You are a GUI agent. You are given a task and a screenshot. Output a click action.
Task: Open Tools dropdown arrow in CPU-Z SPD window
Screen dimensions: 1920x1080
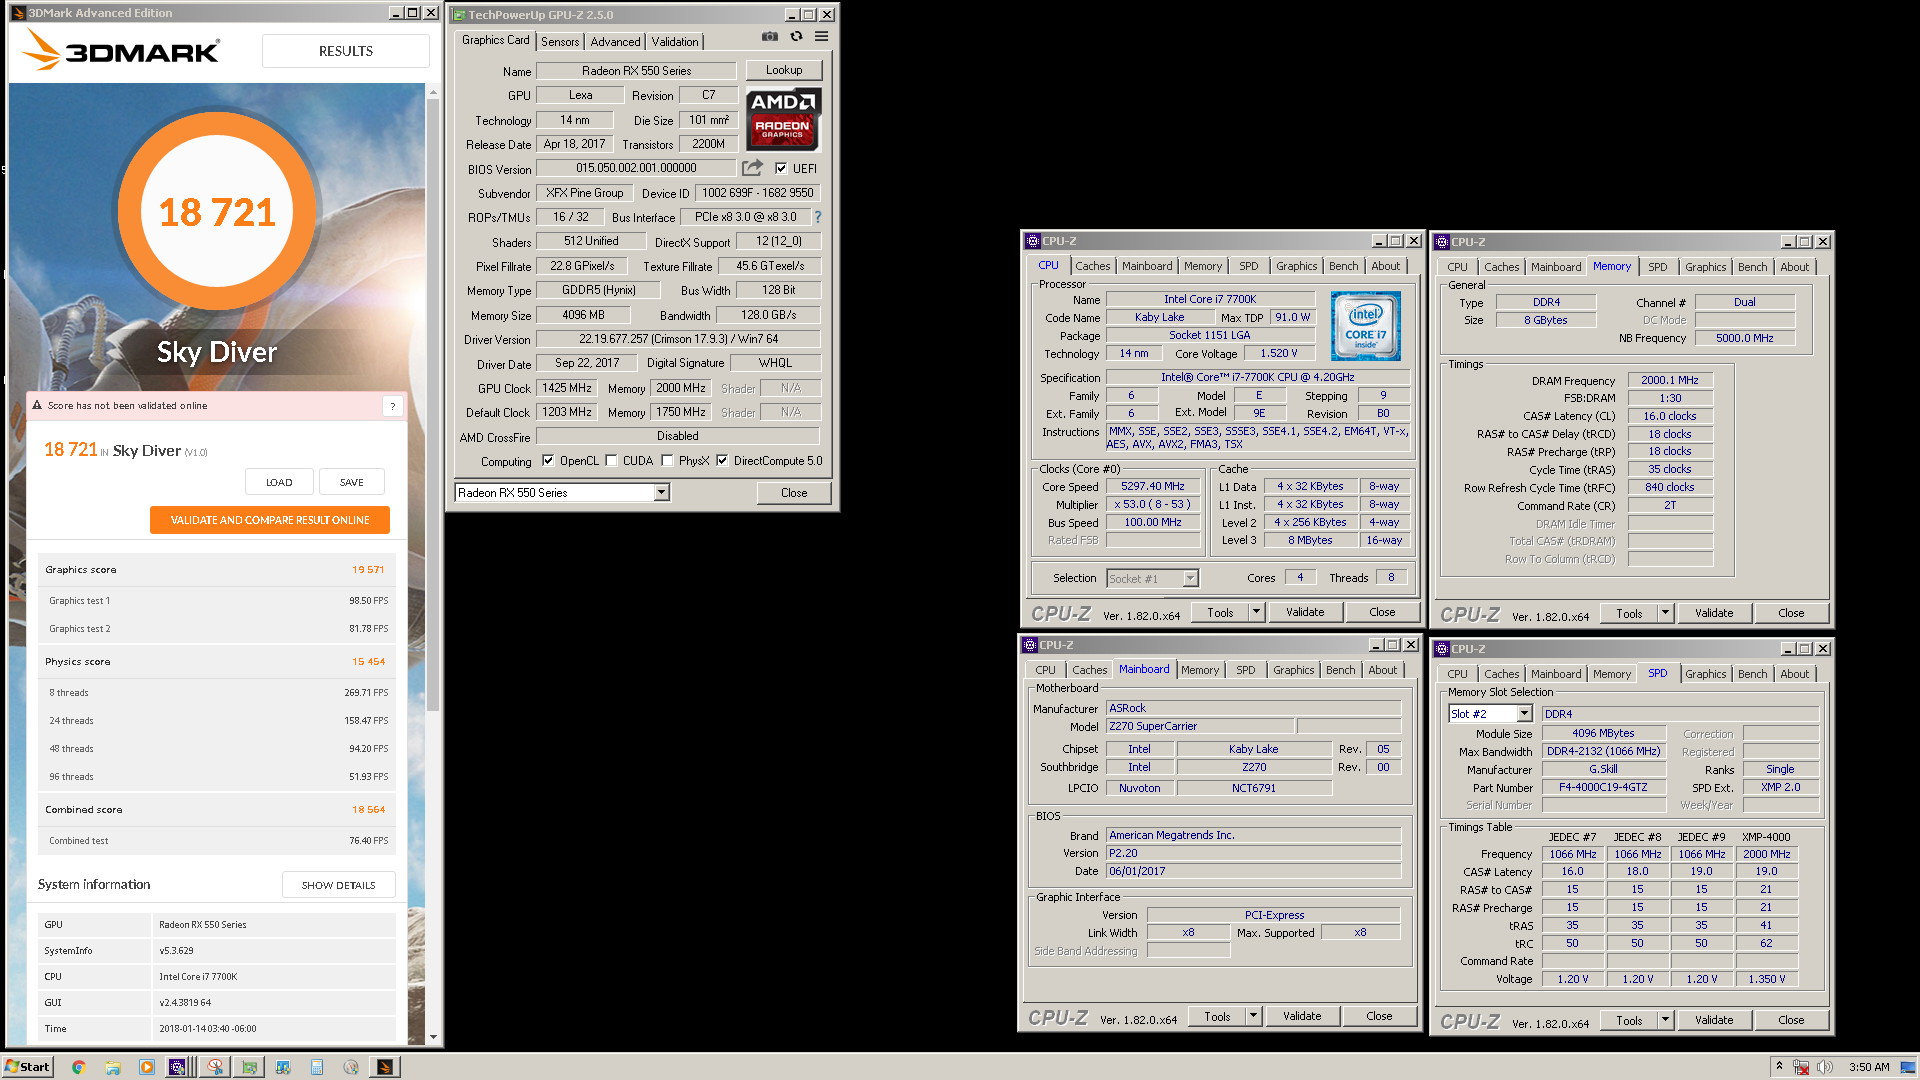[x=1665, y=1020]
